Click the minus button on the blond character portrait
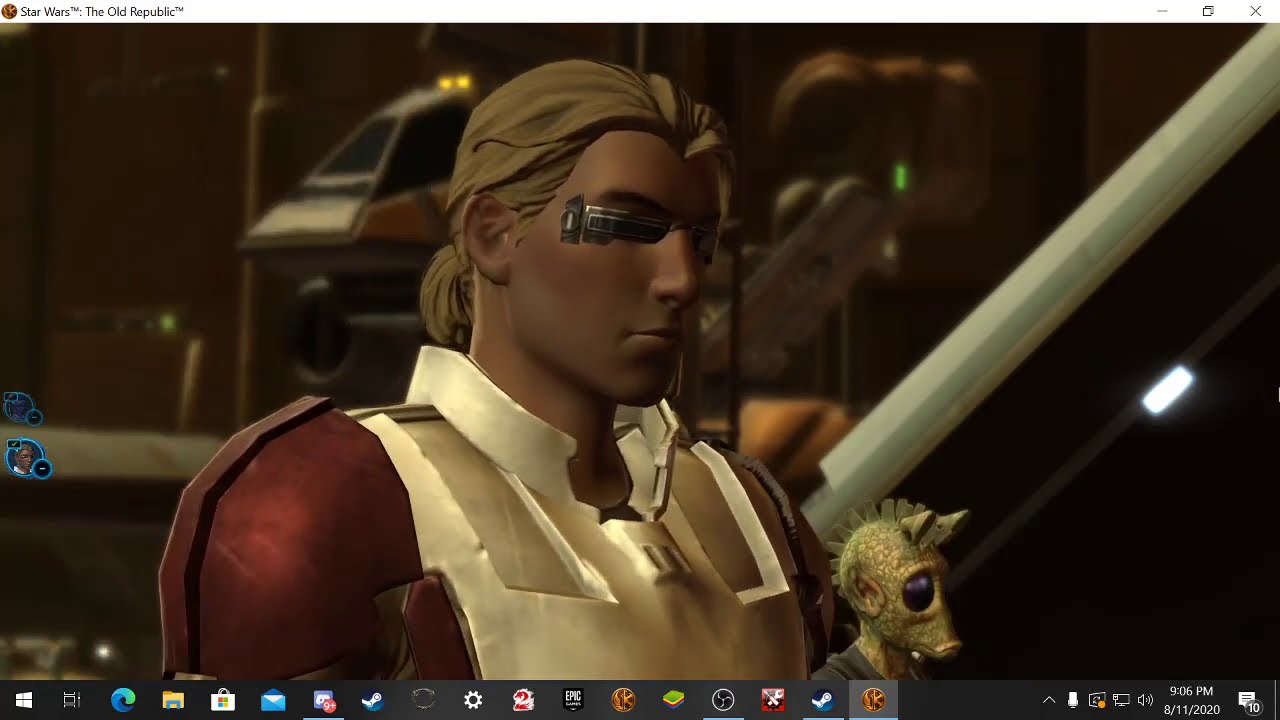1280x720 pixels. pos(42,468)
